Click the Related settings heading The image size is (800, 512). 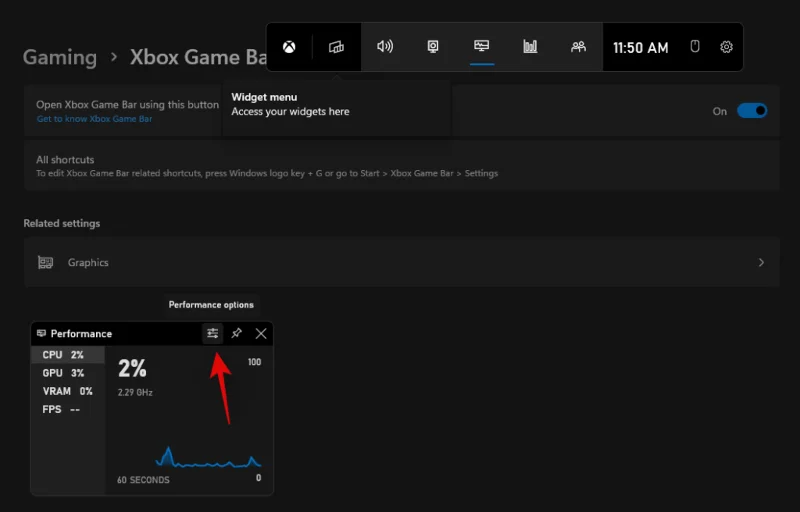62,223
